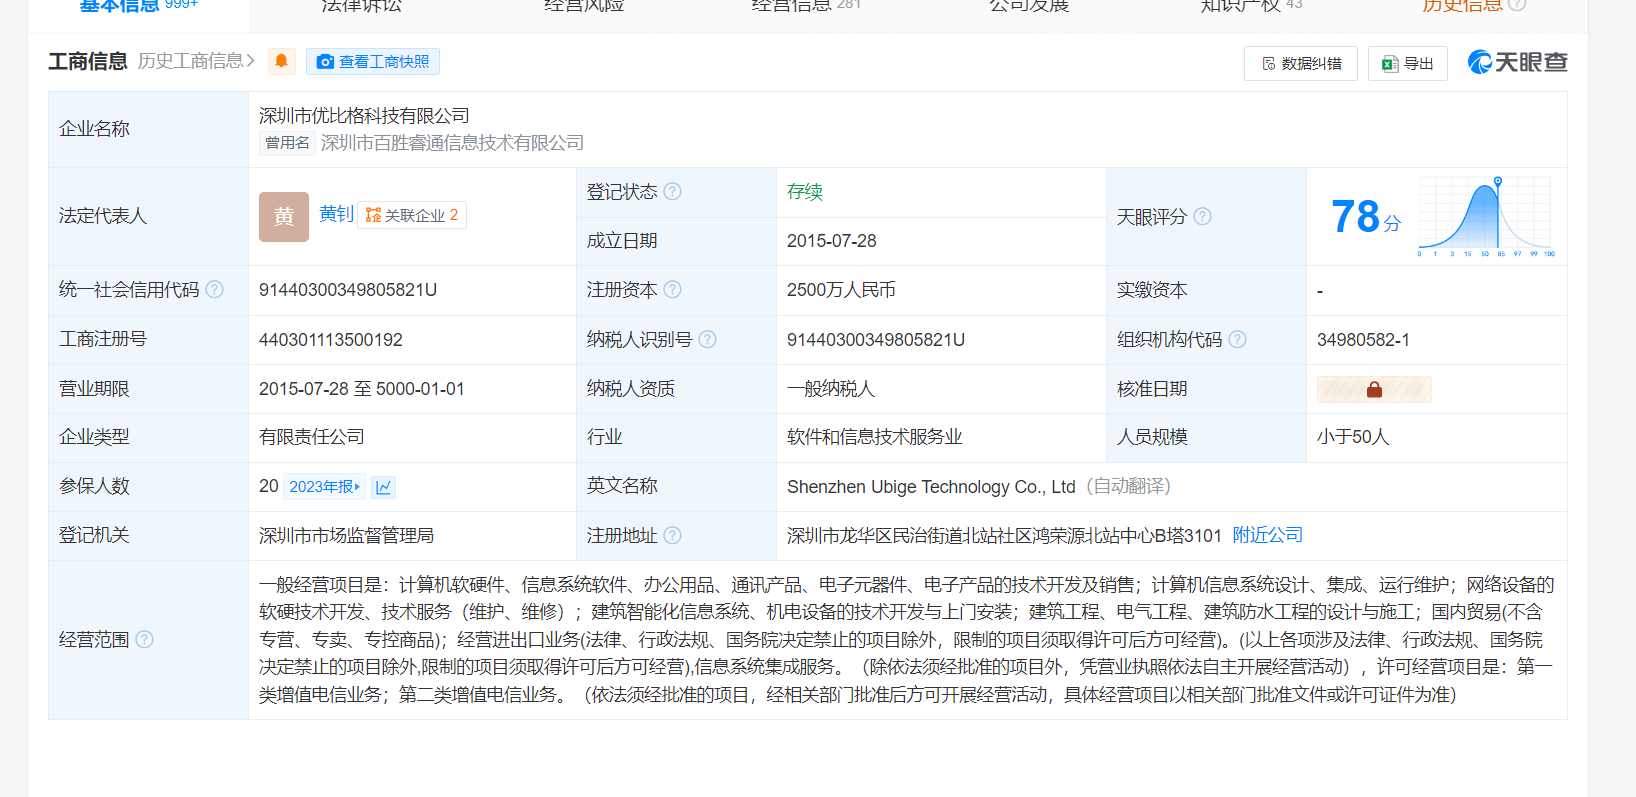The height and width of the screenshot is (797, 1636).
Task: Click credit code 91440300349805821U under 统一社会信用代码
Action: click(x=348, y=290)
